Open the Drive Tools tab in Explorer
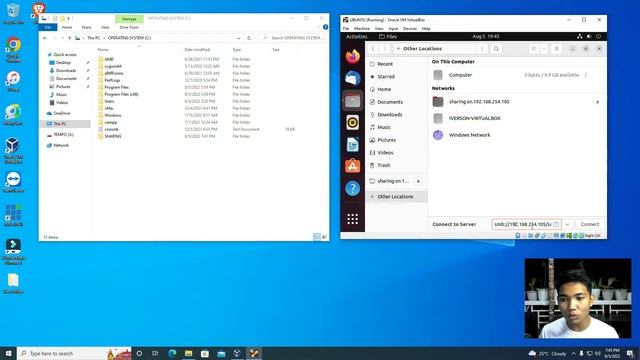 pyautogui.click(x=129, y=27)
